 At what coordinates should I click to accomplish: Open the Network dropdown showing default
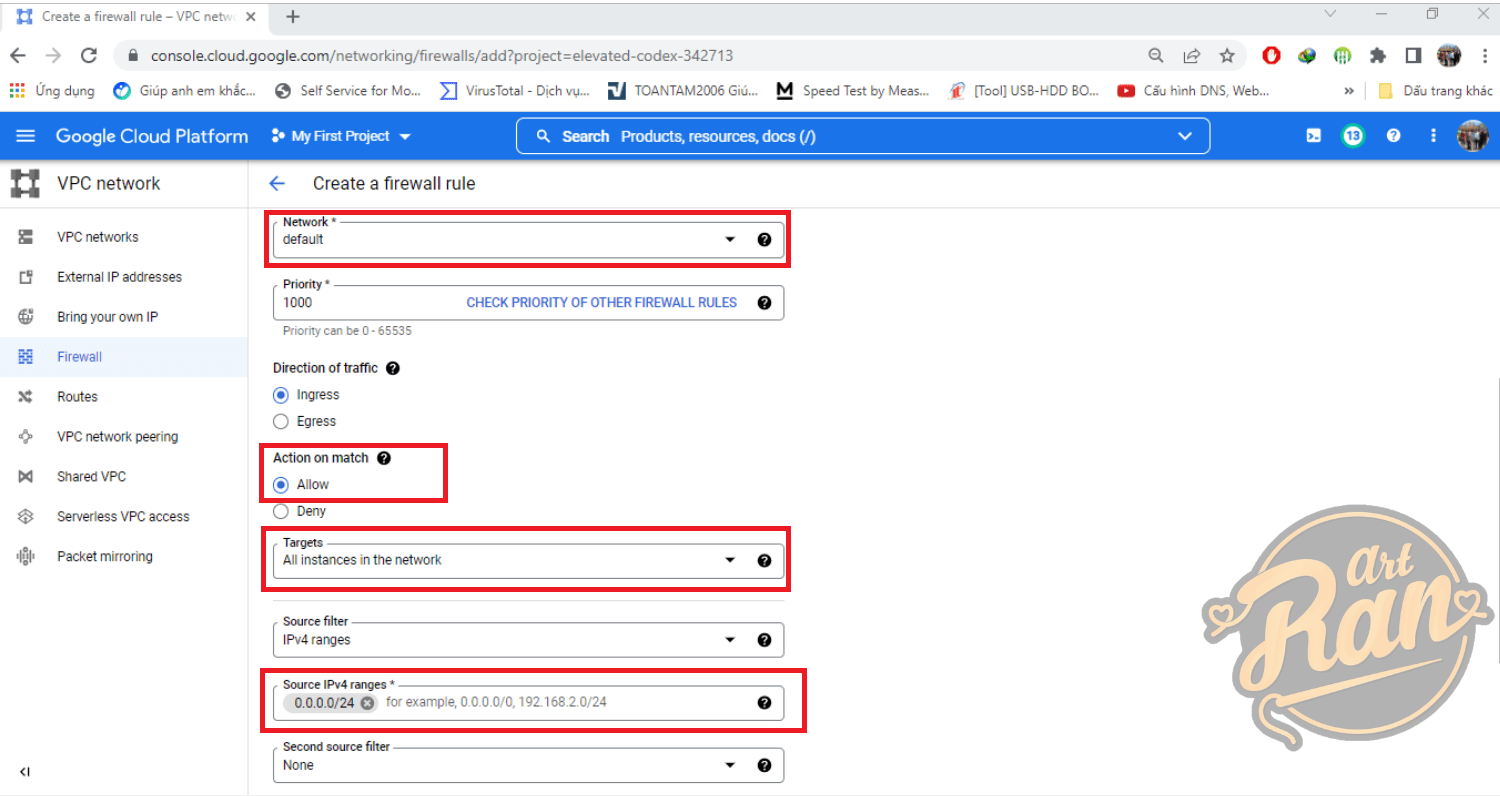tap(528, 240)
